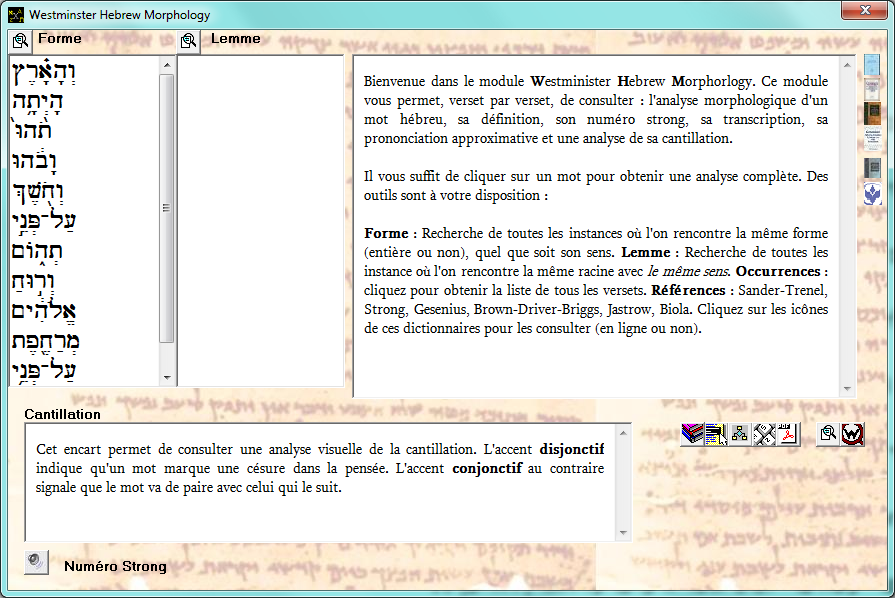This screenshot has height=598, width=895.
Task: Click the Cantillation heading
Action: click(62, 414)
